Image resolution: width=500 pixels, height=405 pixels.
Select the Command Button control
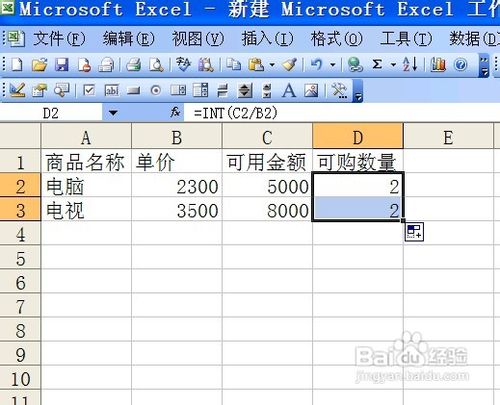coord(133,90)
